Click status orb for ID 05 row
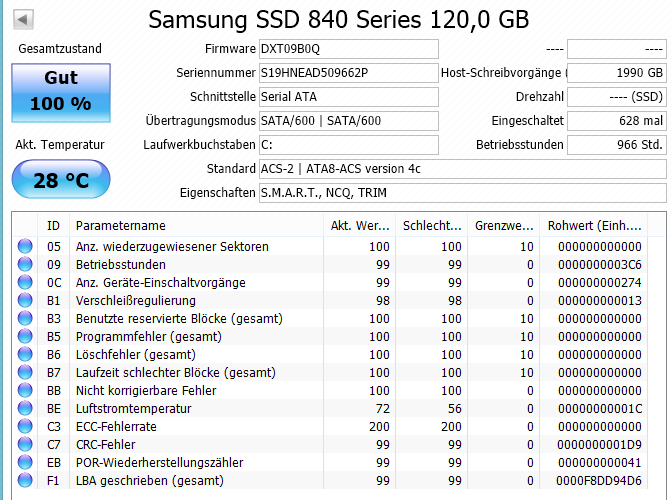Image resolution: width=671 pixels, height=500 pixels. point(25,246)
